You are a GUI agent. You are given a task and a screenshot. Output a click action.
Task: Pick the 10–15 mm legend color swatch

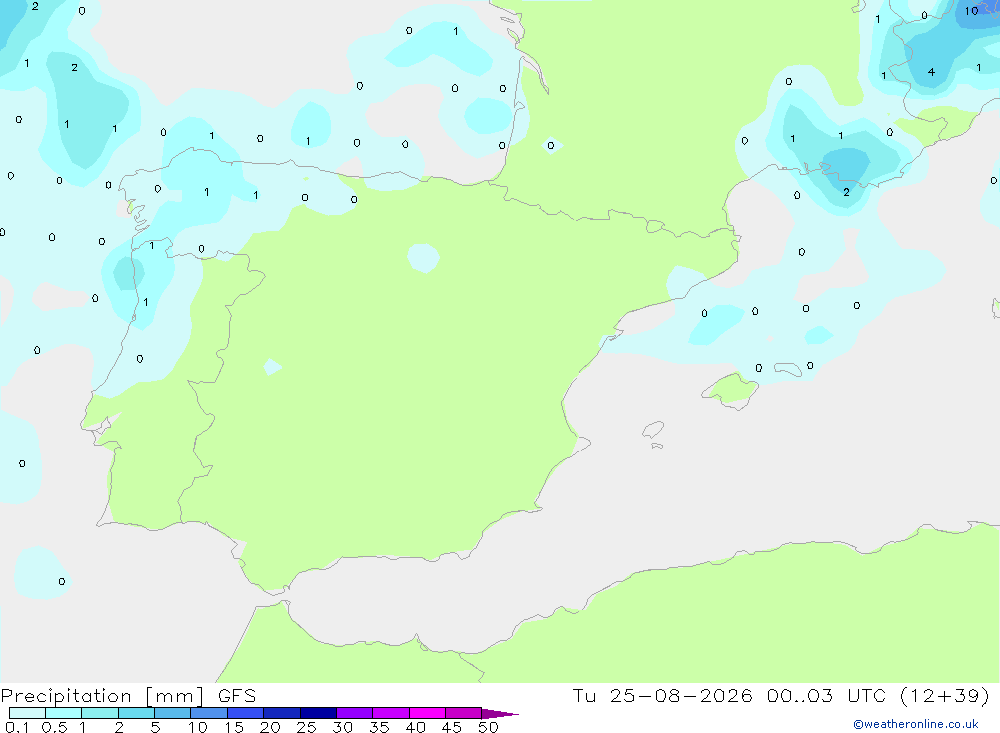(x=209, y=713)
